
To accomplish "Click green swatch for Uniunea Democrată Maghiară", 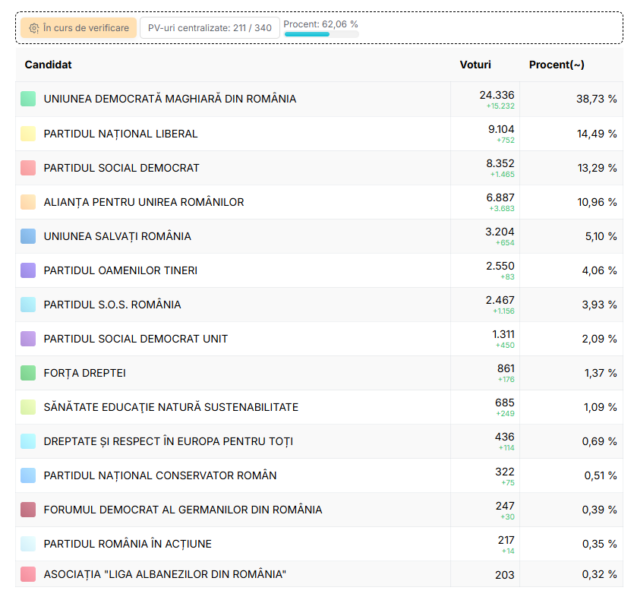I will (28, 99).
